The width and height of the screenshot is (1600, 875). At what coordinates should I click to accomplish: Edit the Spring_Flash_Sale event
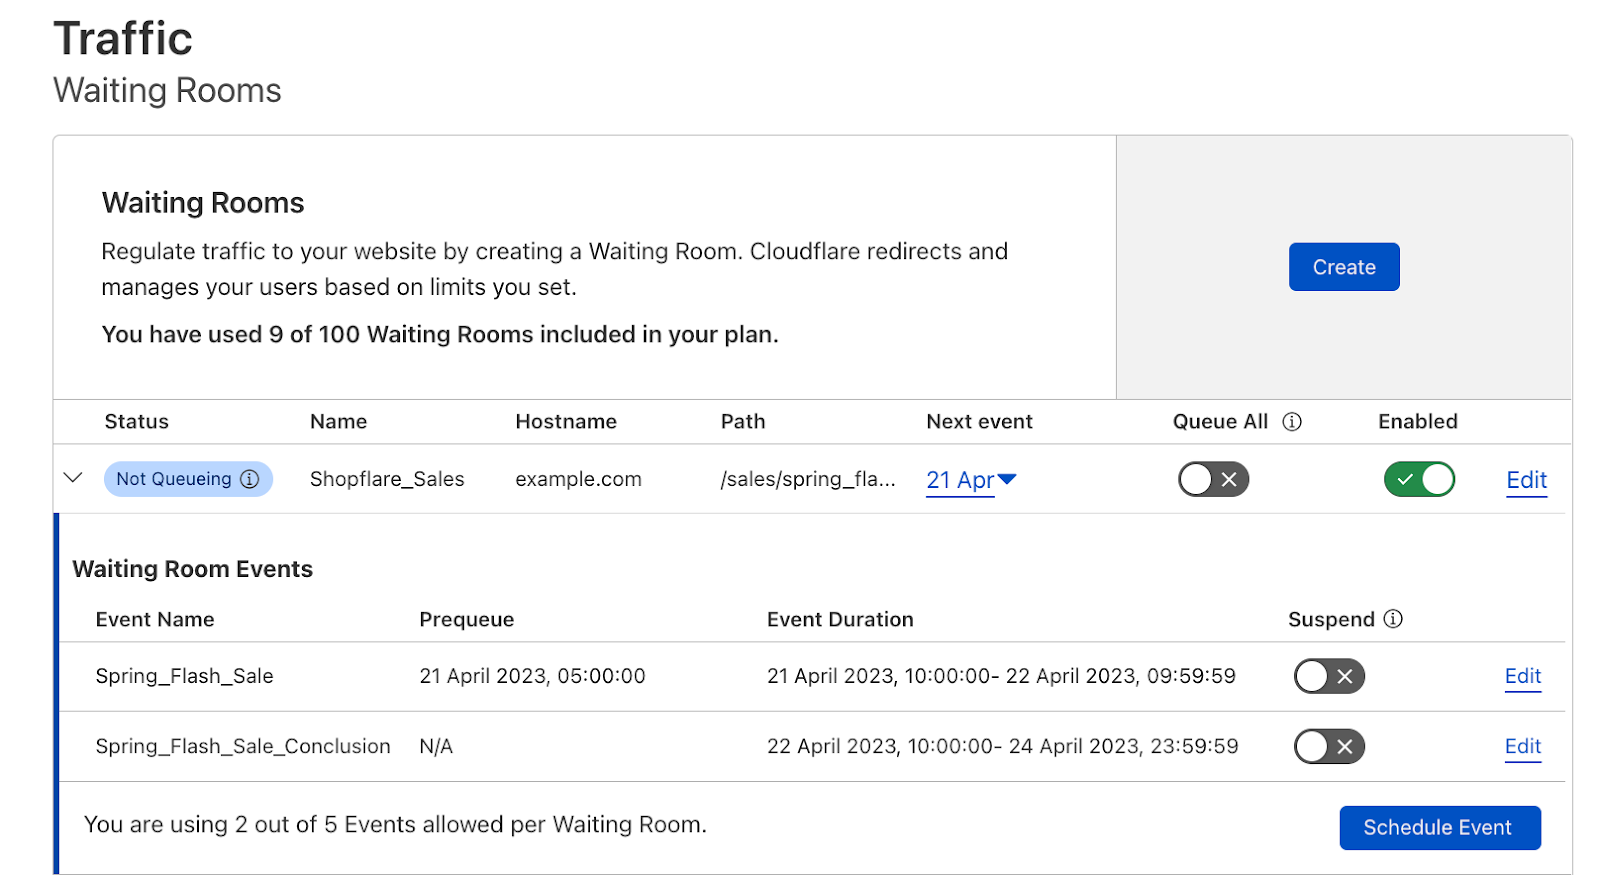click(x=1523, y=676)
